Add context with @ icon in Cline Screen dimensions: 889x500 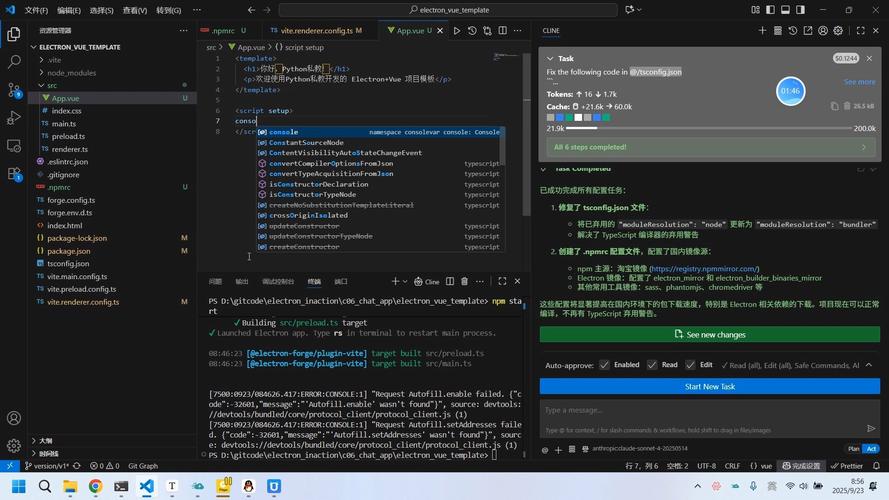coord(545,450)
